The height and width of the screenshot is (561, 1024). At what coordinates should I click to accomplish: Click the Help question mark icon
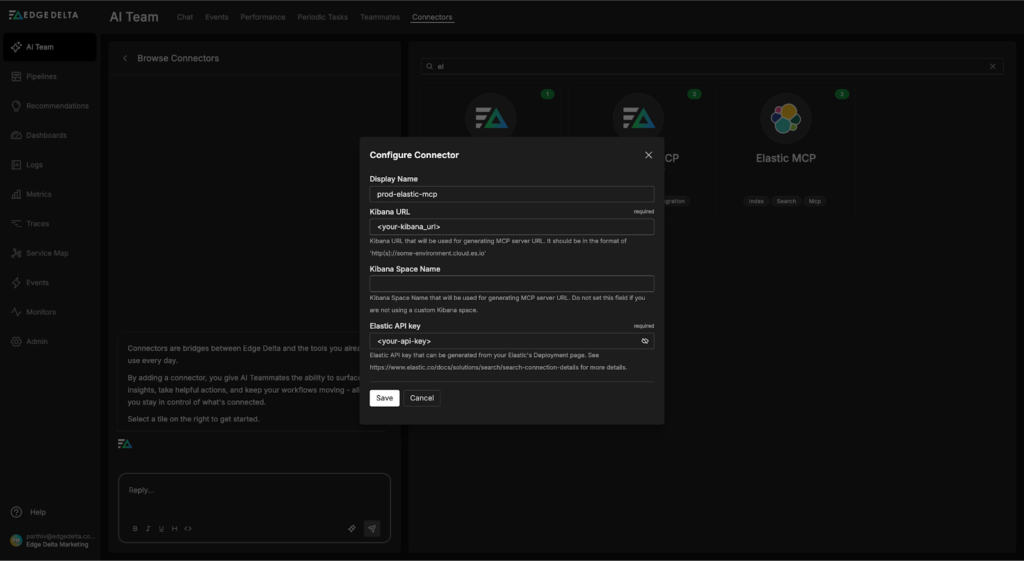tap(17, 512)
